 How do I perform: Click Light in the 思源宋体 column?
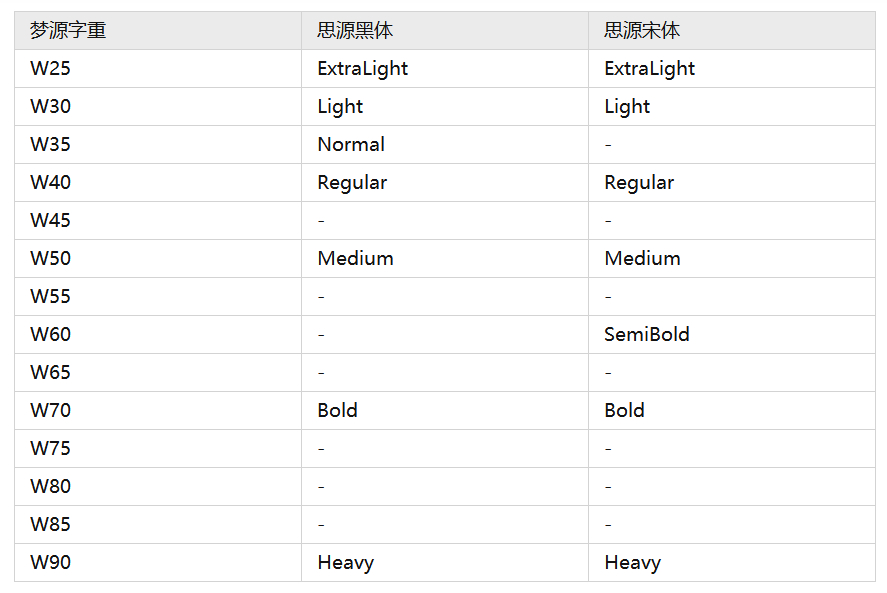[627, 107]
